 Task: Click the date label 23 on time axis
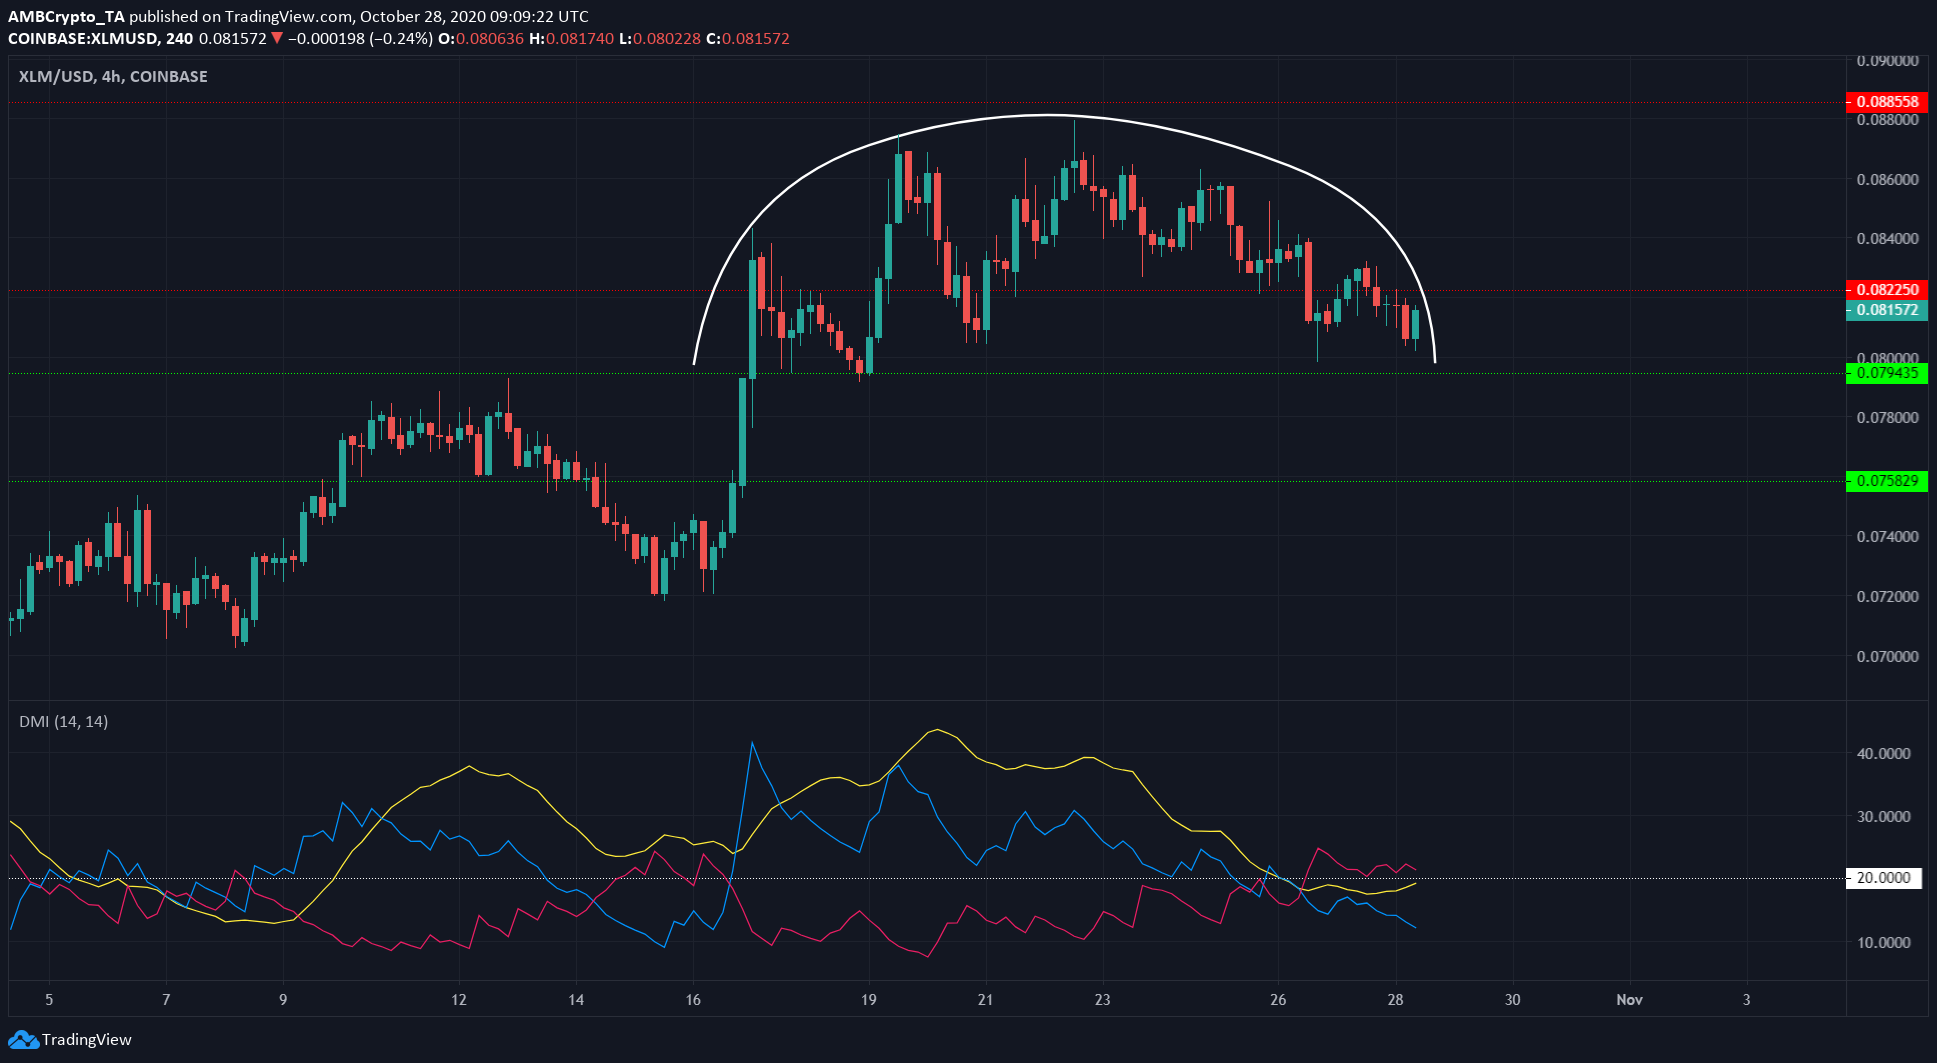pyautogui.click(x=1102, y=1000)
